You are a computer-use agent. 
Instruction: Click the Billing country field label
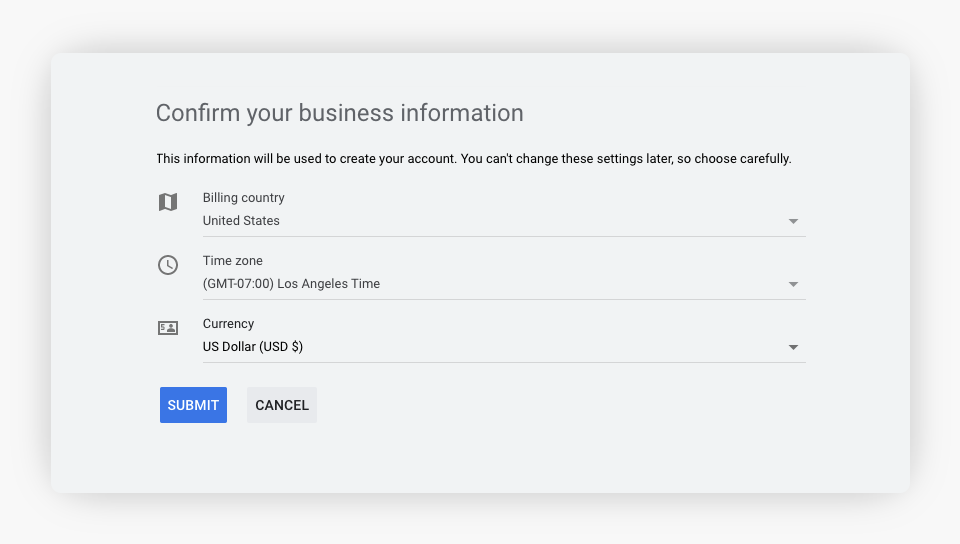click(x=243, y=198)
